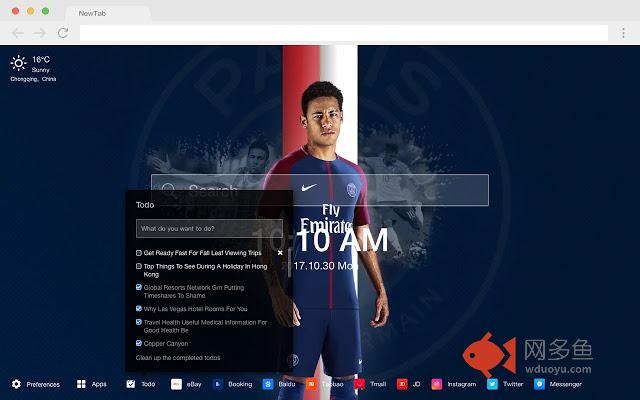Open the JD shortcut icon

click(x=402, y=384)
